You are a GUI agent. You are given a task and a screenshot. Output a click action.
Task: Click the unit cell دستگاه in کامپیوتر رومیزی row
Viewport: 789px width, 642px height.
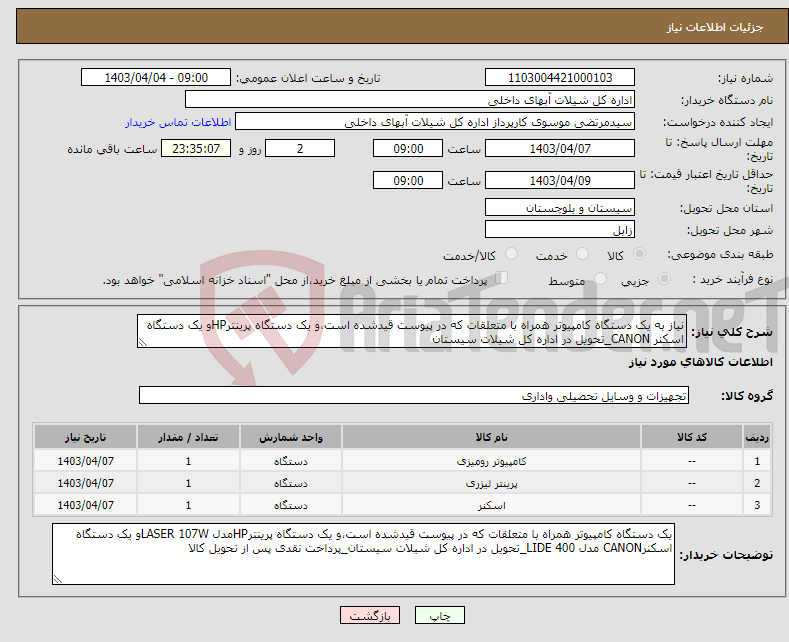click(x=291, y=461)
